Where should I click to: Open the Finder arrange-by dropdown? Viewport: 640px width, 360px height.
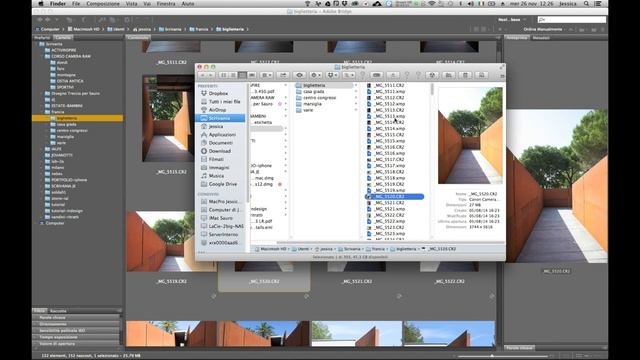tap(267, 75)
